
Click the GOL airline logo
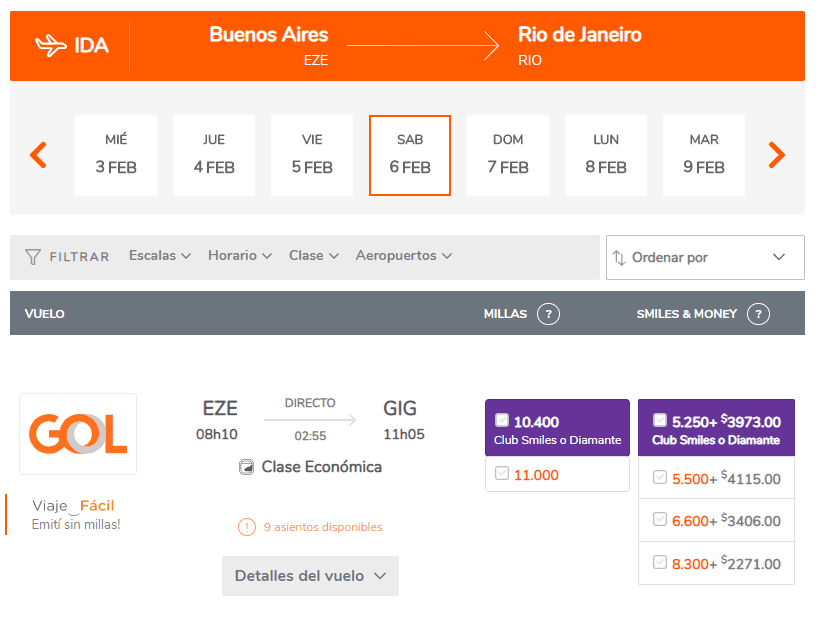pyautogui.click(x=78, y=434)
